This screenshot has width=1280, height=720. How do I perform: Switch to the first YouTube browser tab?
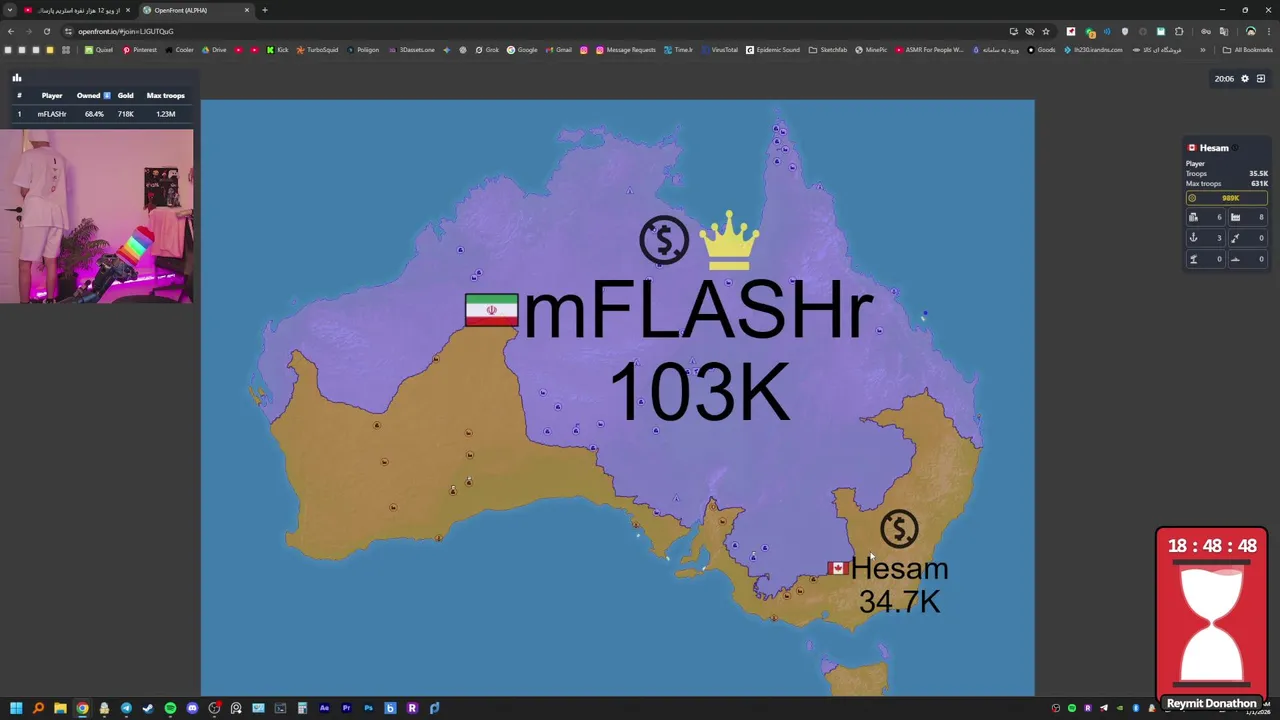click(75, 10)
